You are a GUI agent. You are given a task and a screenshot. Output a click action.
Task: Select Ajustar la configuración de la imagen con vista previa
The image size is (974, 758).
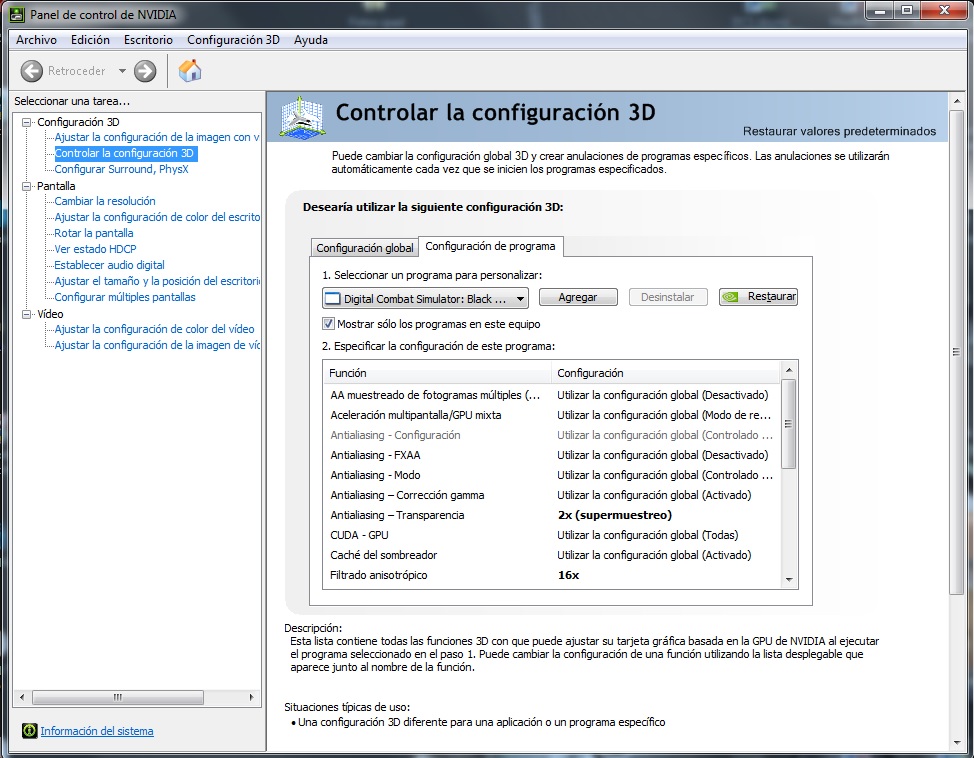[157, 137]
